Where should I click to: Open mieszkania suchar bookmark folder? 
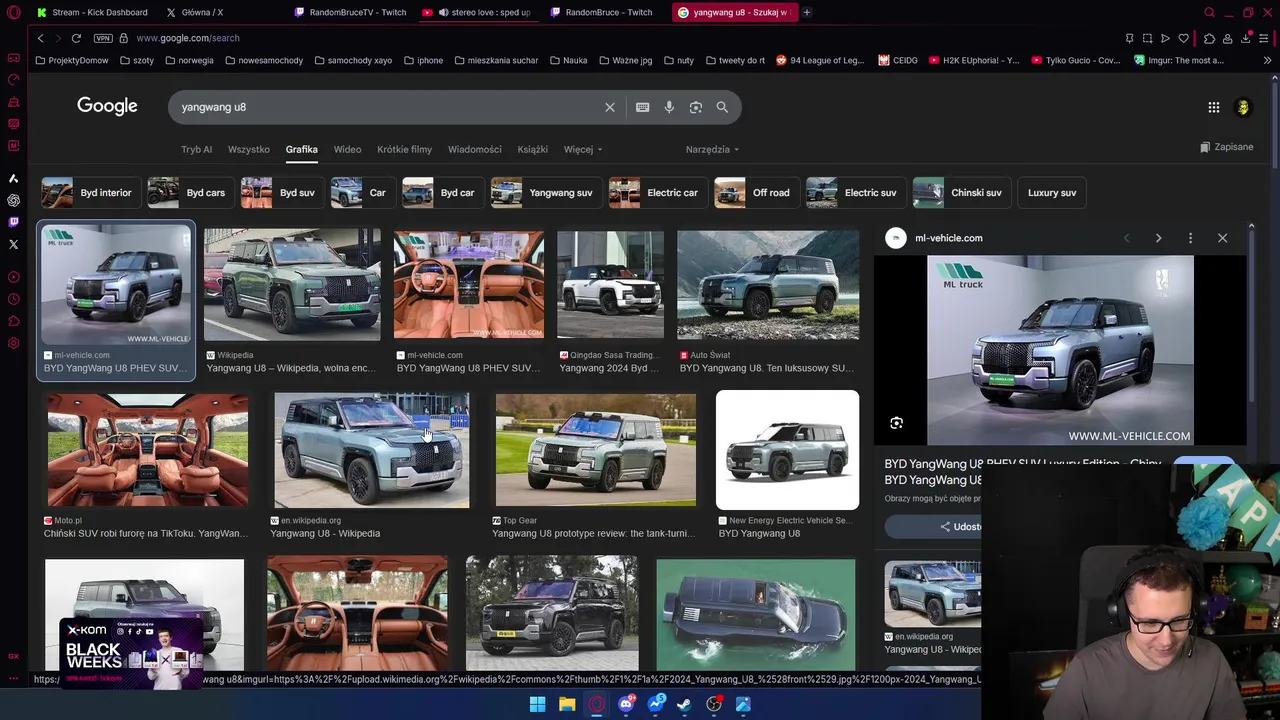point(496,60)
